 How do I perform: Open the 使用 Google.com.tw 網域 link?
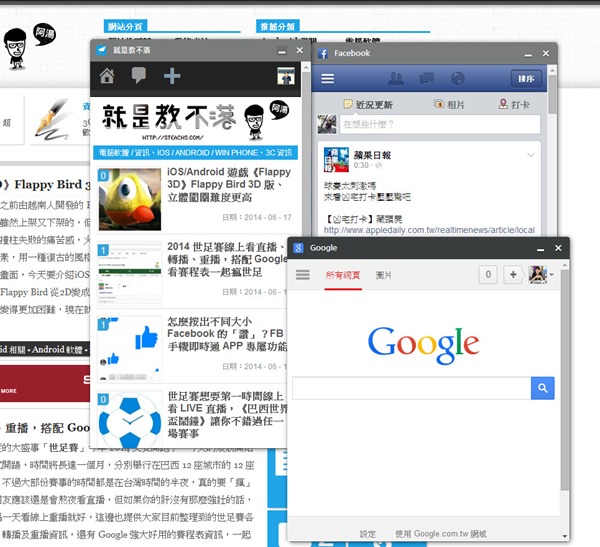pos(440,534)
